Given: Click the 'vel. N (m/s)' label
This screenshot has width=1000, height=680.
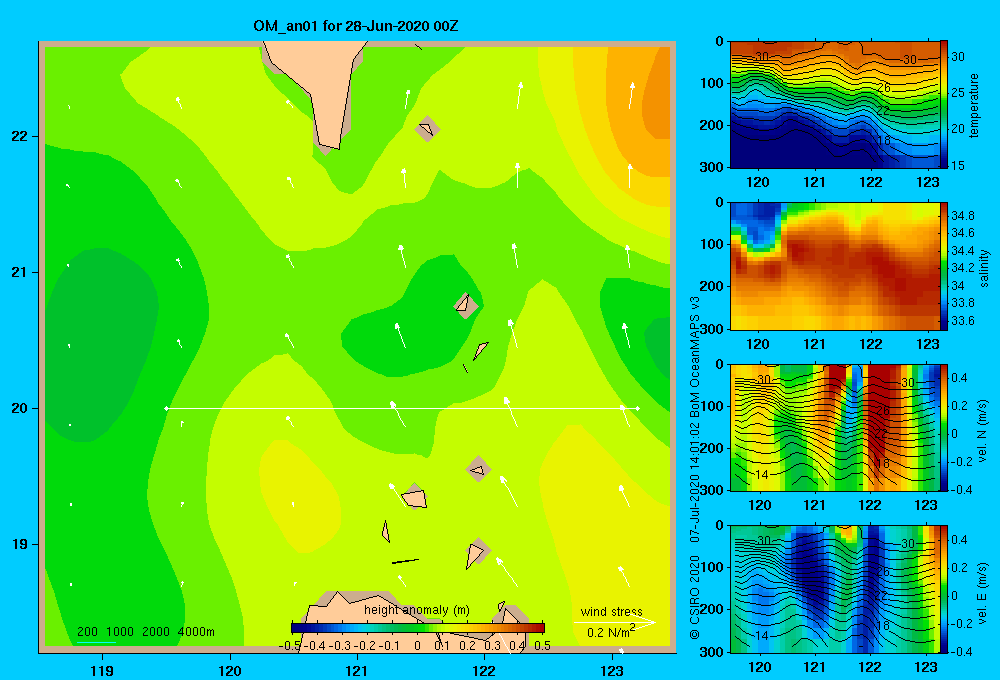Looking at the screenshot, I should tap(982, 431).
